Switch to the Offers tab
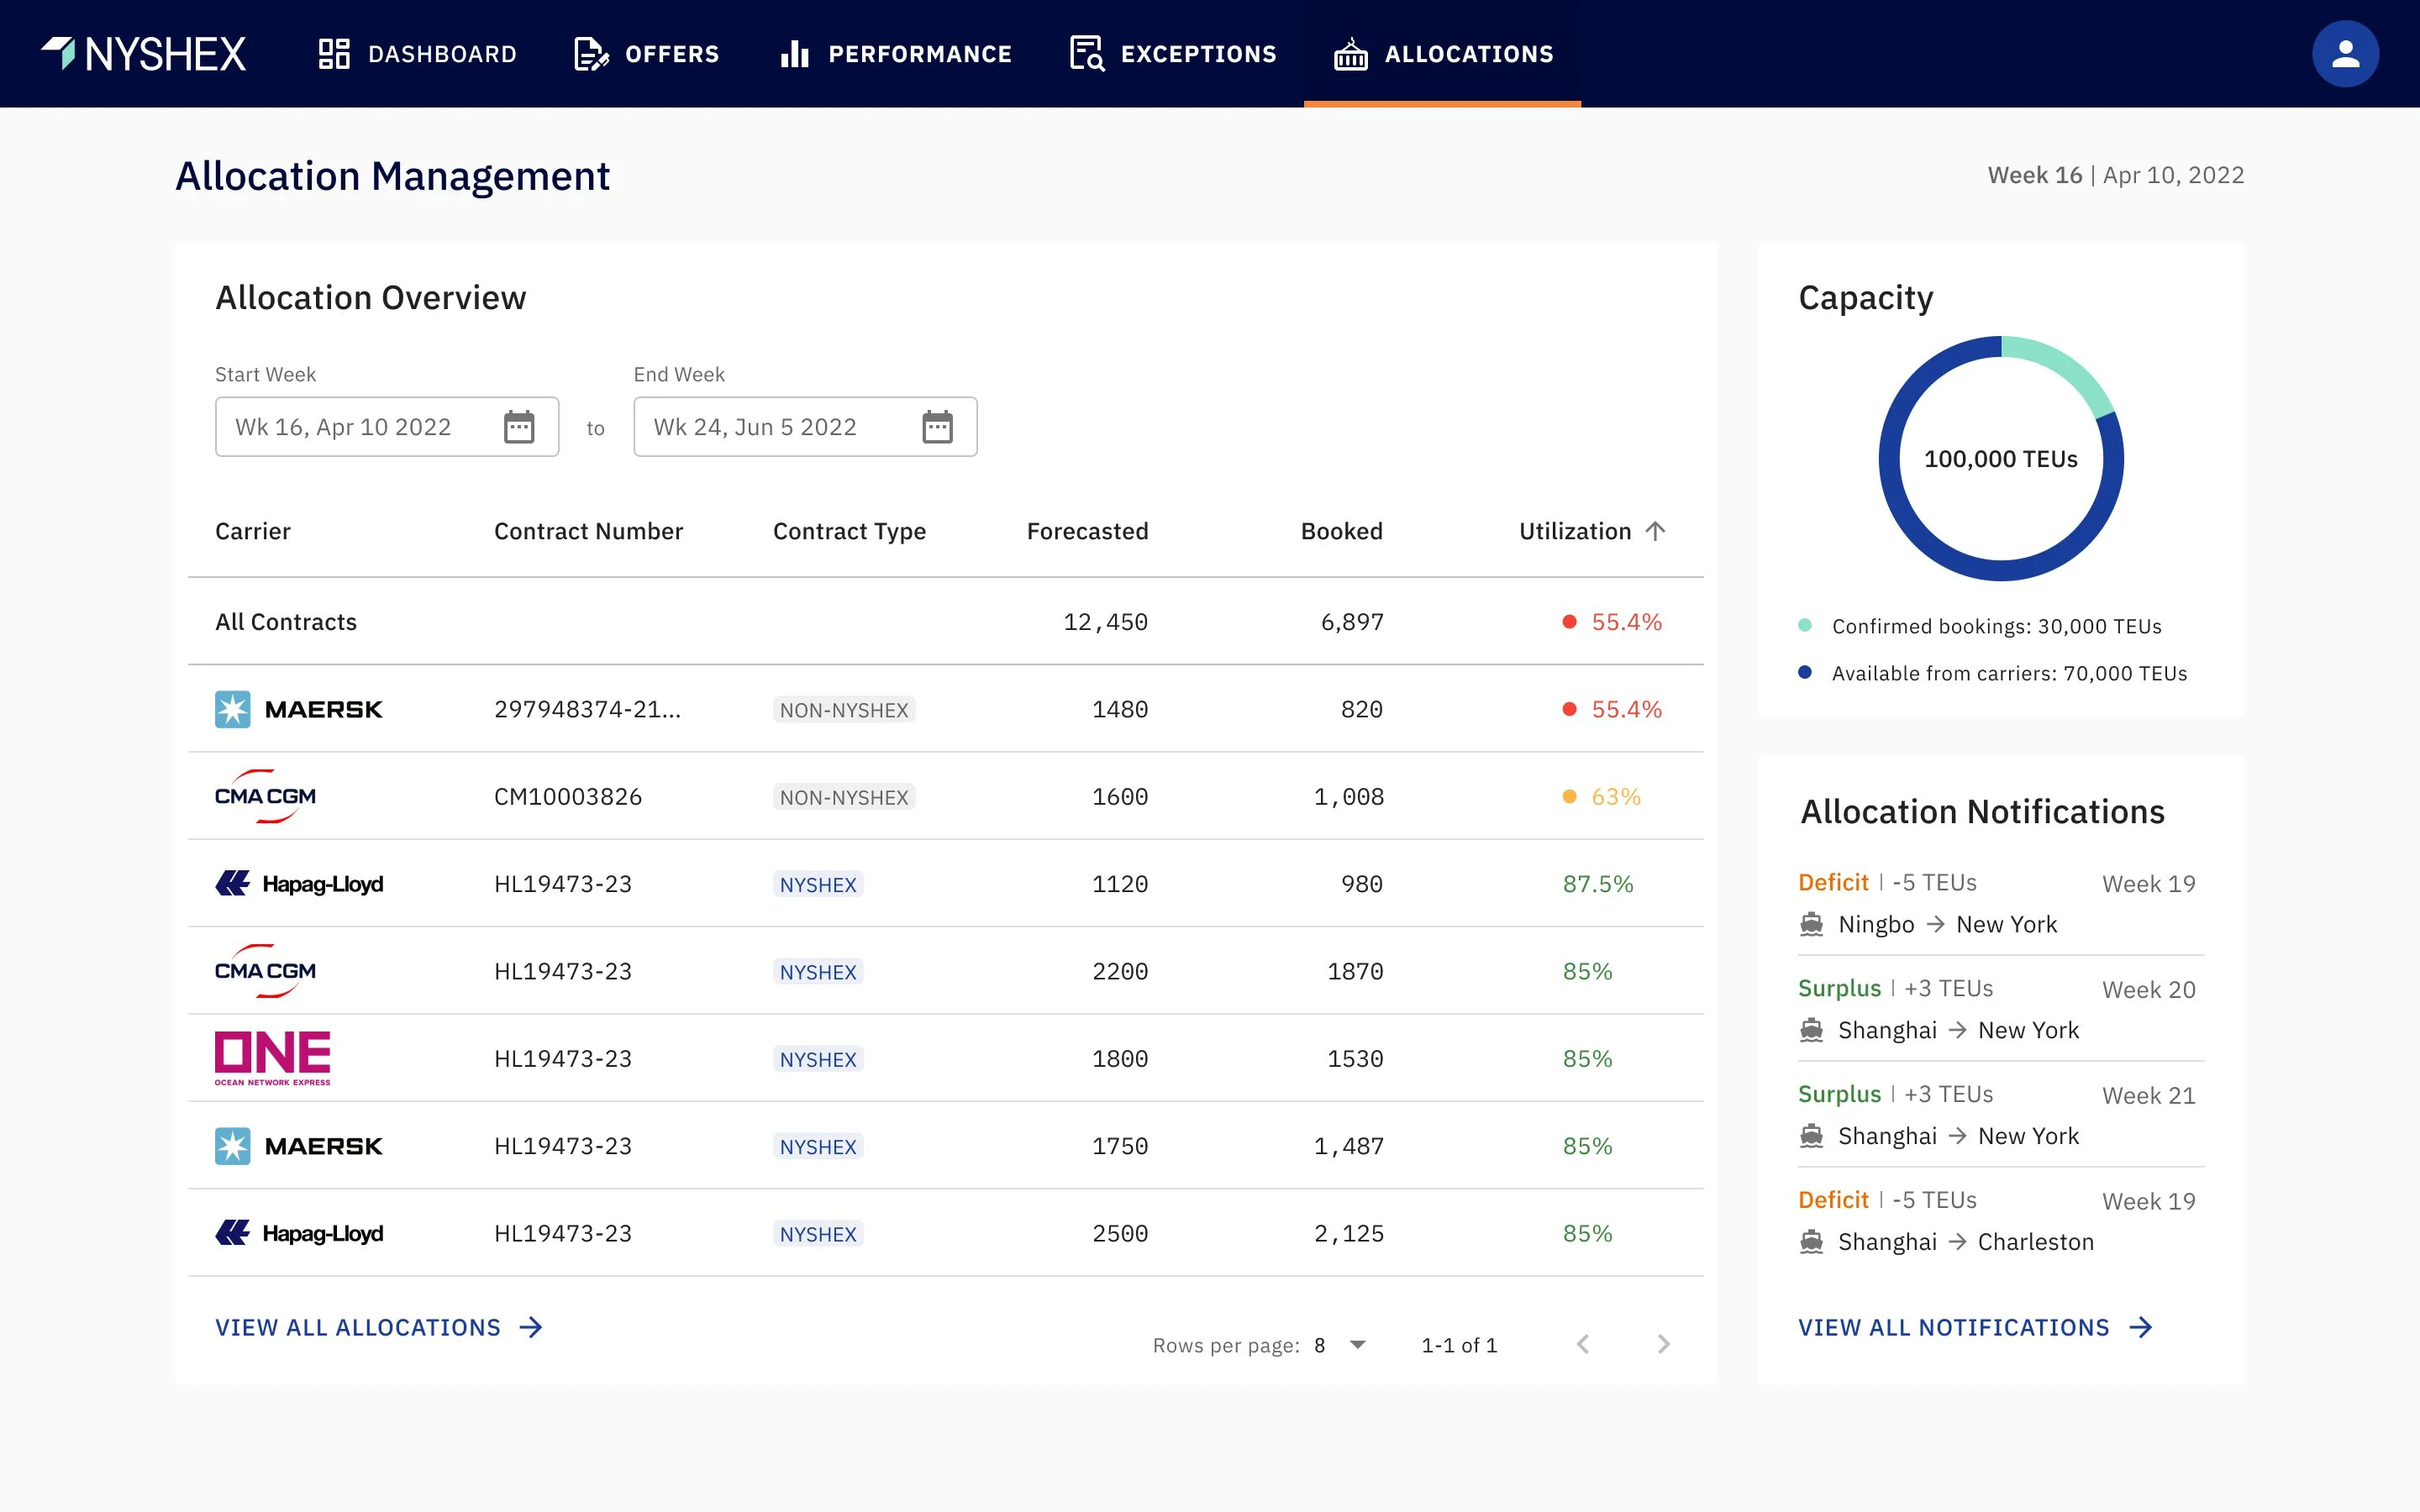 coord(647,54)
